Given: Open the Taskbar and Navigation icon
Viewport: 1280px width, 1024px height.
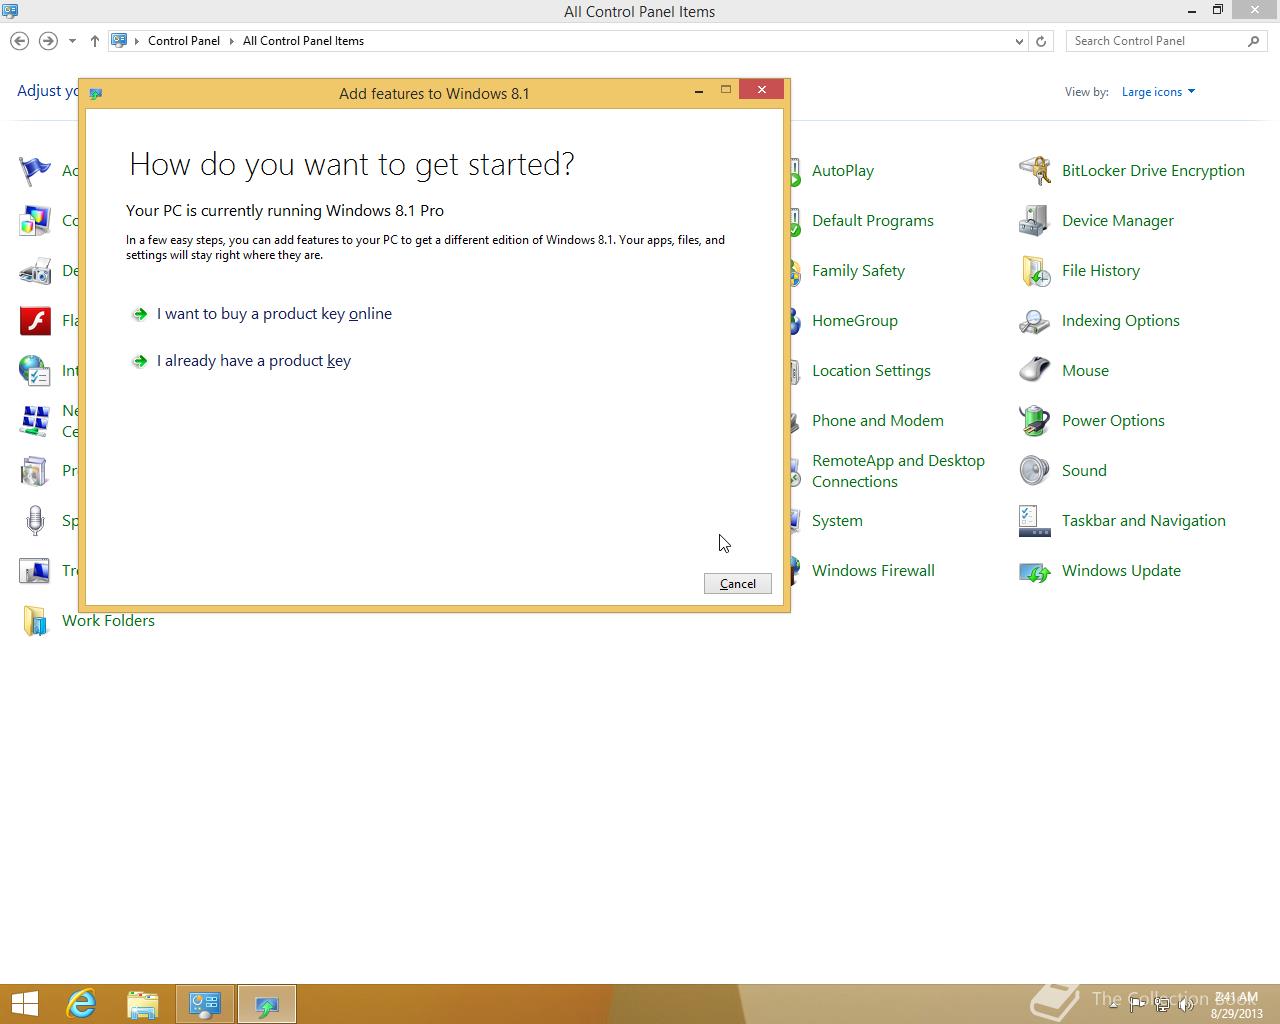Looking at the screenshot, I should click(x=1034, y=521).
